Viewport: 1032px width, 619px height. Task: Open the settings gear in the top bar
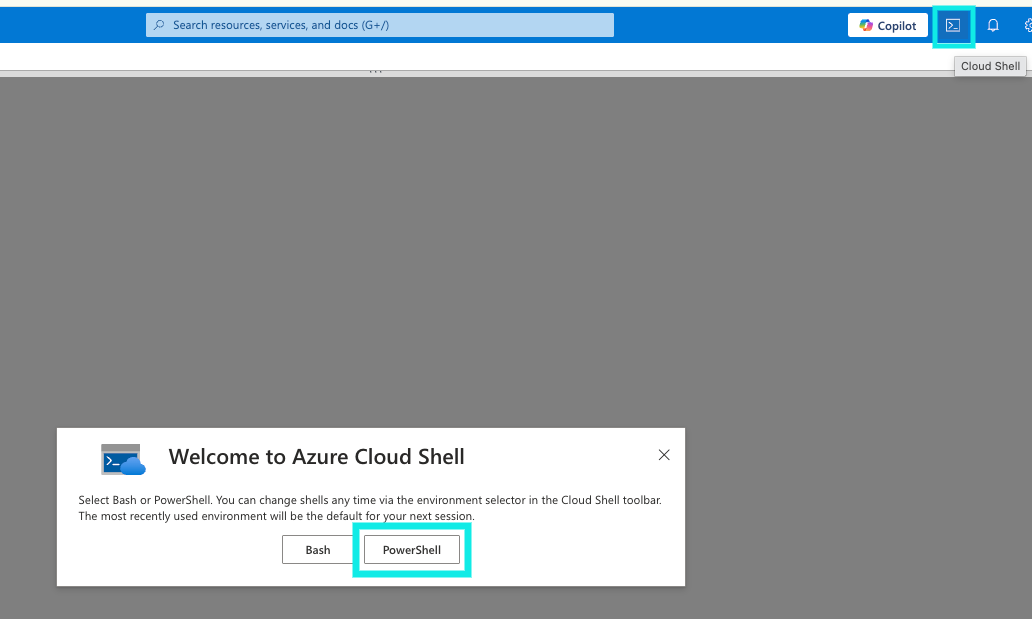(x=1027, y=26)
